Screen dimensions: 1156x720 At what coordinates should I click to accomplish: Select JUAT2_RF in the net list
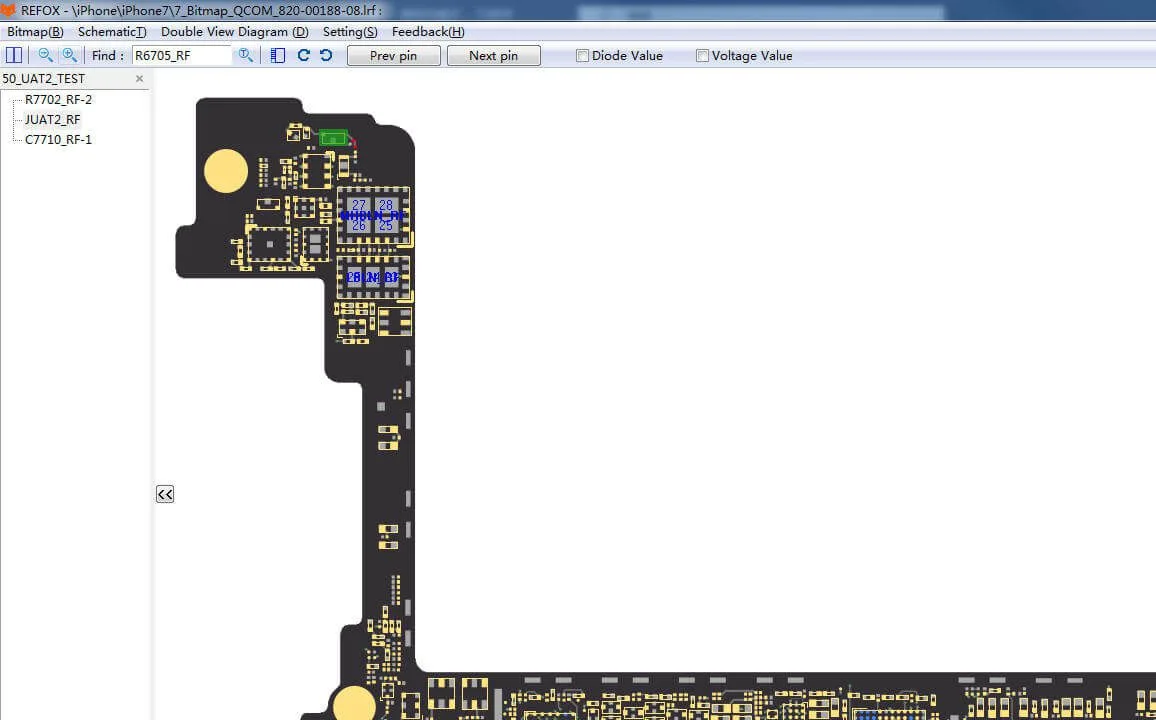tap(52, 119)
